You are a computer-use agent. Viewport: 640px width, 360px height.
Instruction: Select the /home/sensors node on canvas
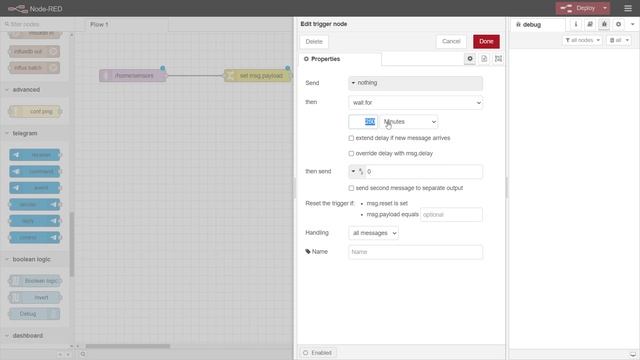pos(133,76)
